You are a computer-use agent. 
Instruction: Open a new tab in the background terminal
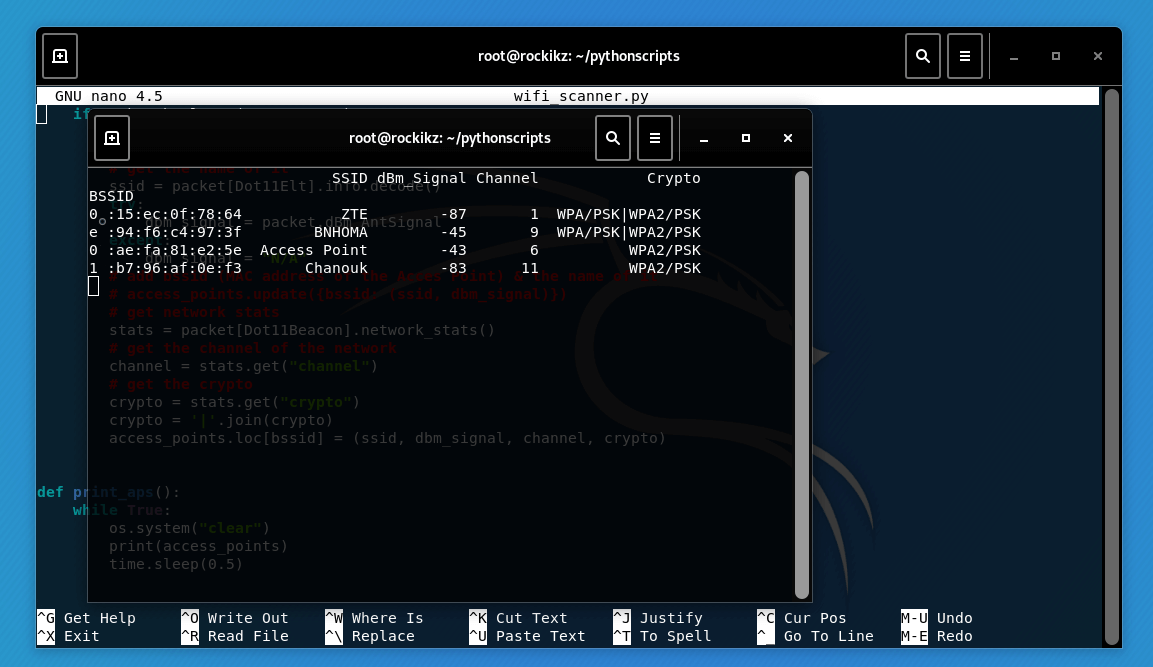[60, 56]
